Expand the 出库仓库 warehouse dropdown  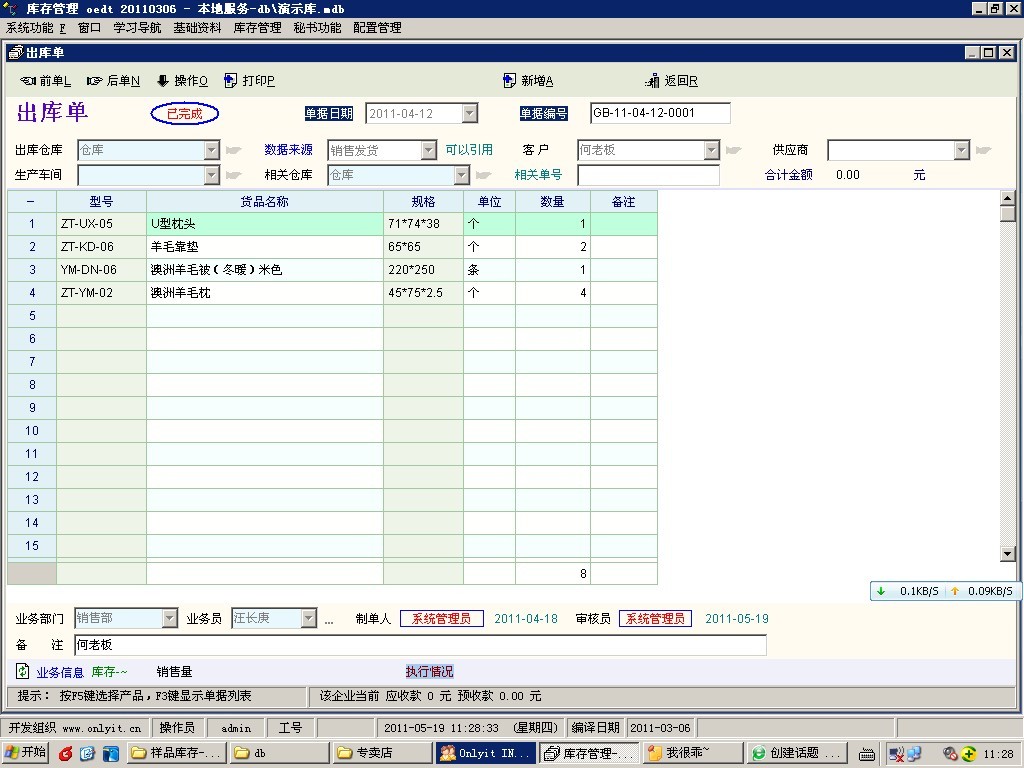(x=211, y=150)
